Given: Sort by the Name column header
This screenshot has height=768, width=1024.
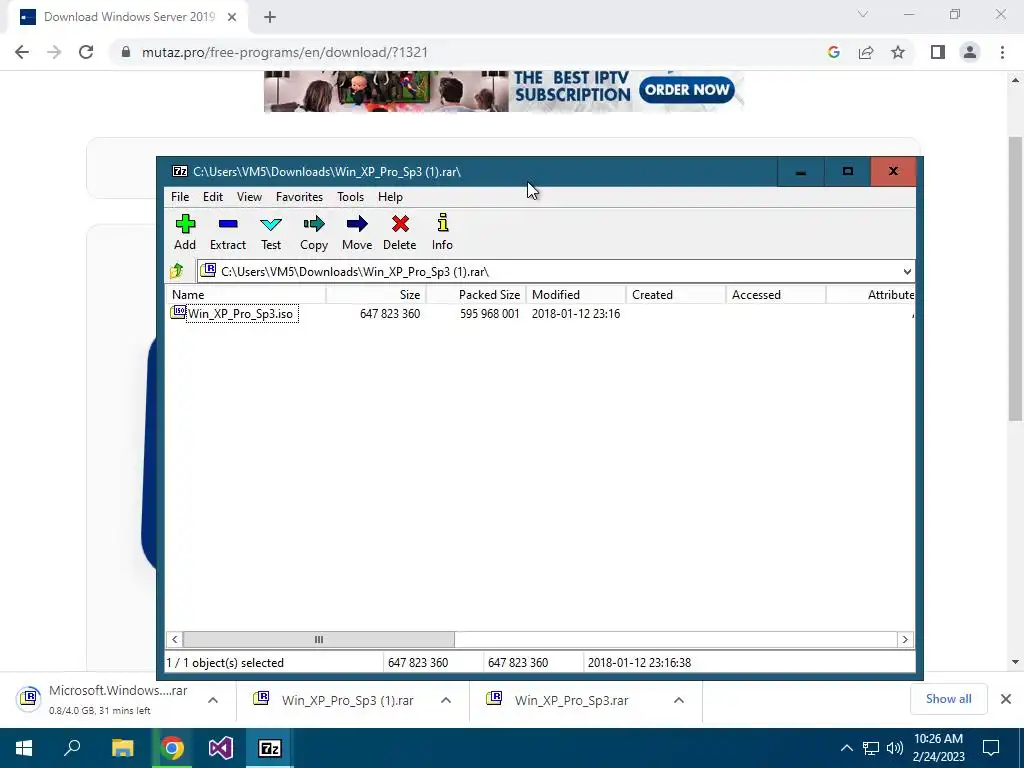Looking at the screenshot, I should click(x=246, y=295).
